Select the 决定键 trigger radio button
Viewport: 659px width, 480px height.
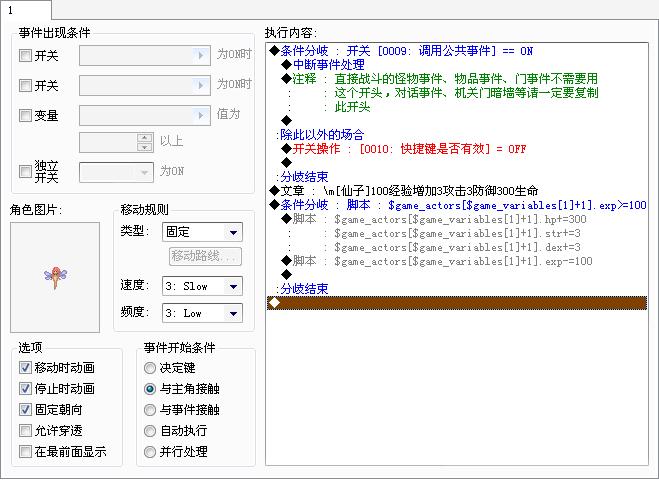pyautogui.click(x=150, y=368)
